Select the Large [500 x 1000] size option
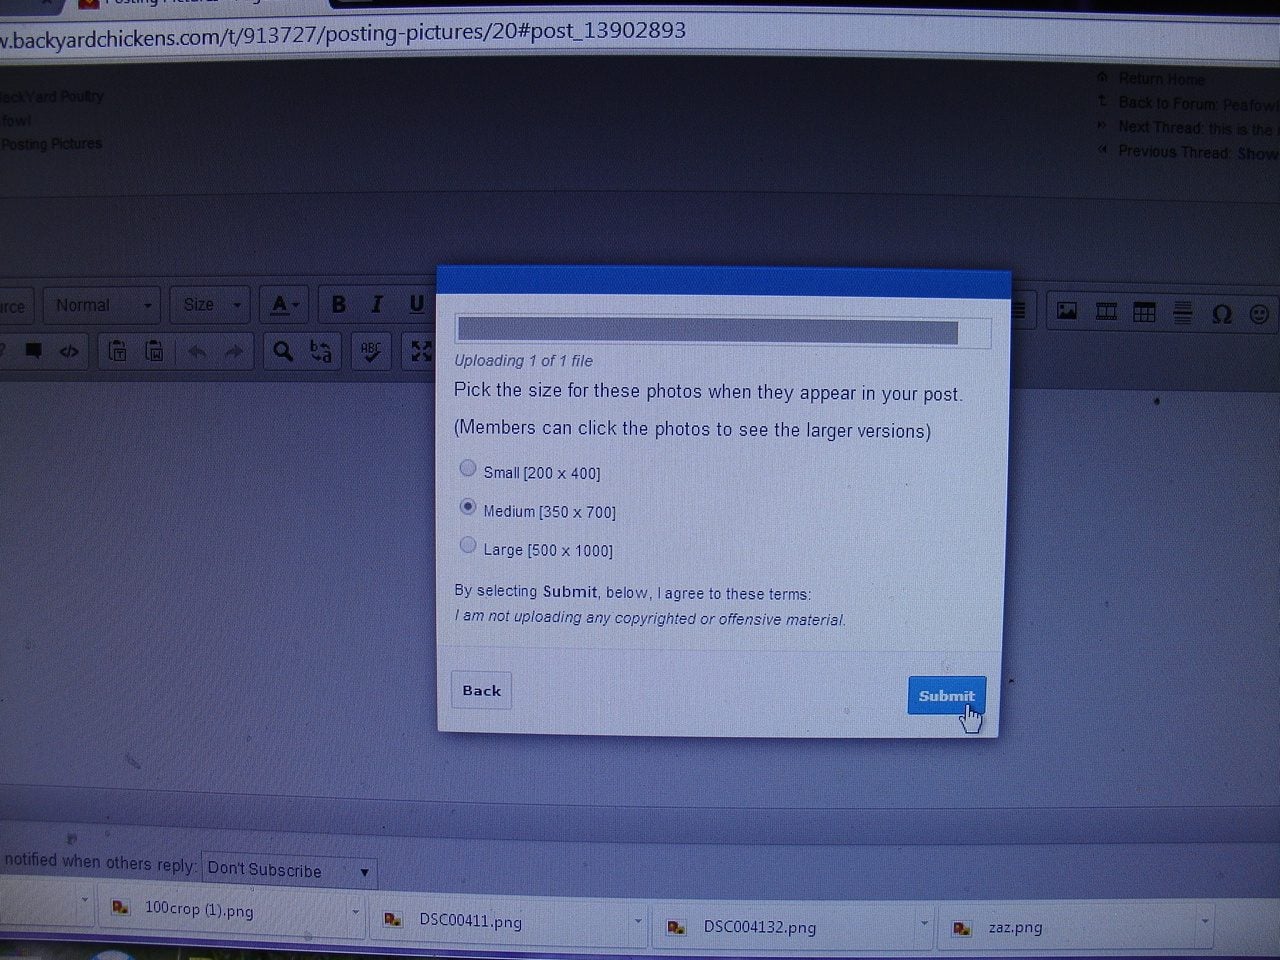 (x=467, y=545)
